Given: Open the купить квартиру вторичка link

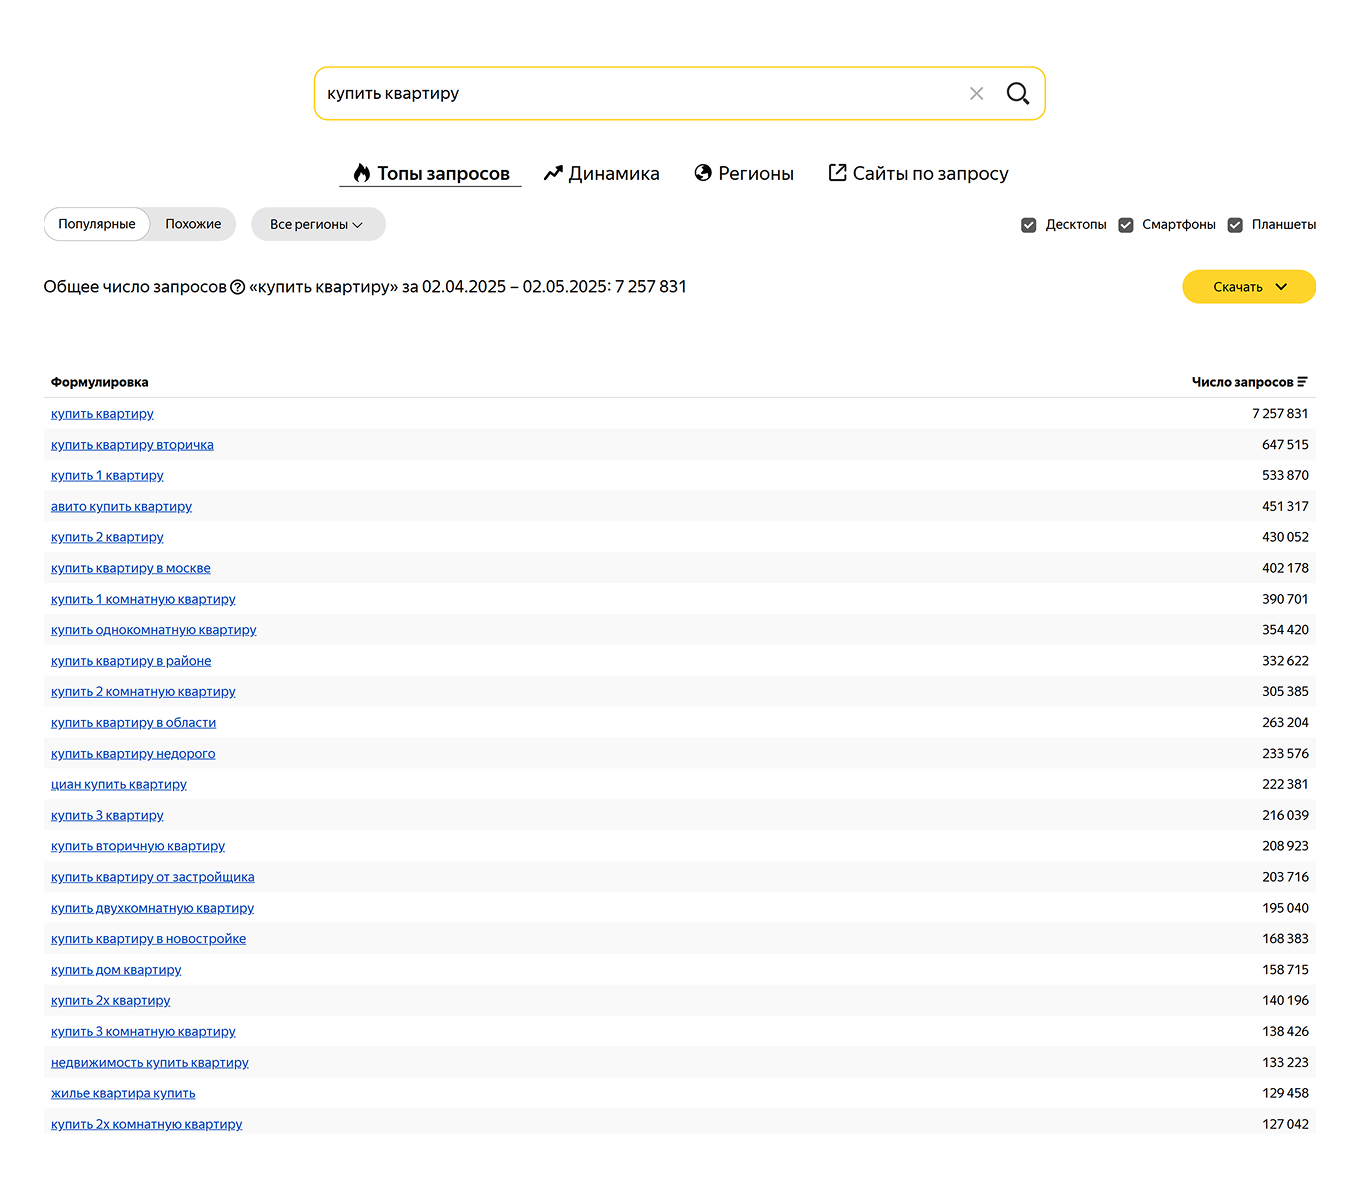Looking at the screenshot, I should tap(132, 445).
